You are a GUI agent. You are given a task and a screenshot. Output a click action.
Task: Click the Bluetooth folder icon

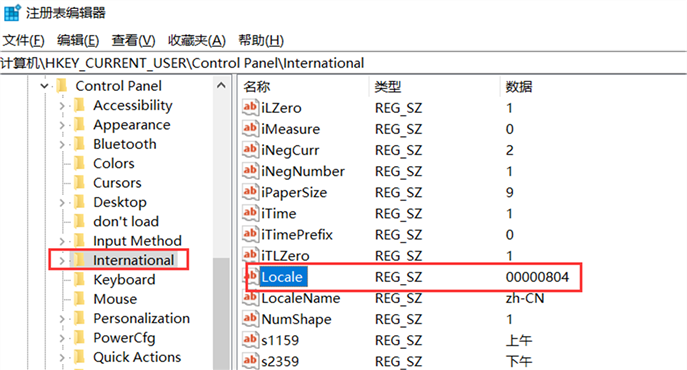[x=80, y=144]
